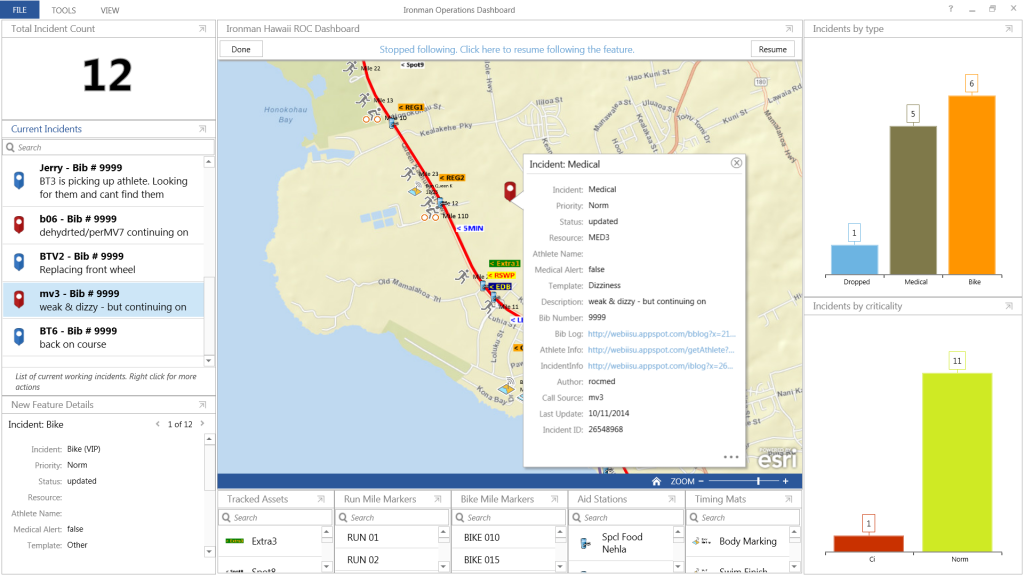Select the Body Marking timing mat
1024x576 pixels.
[x=739, y=541]
